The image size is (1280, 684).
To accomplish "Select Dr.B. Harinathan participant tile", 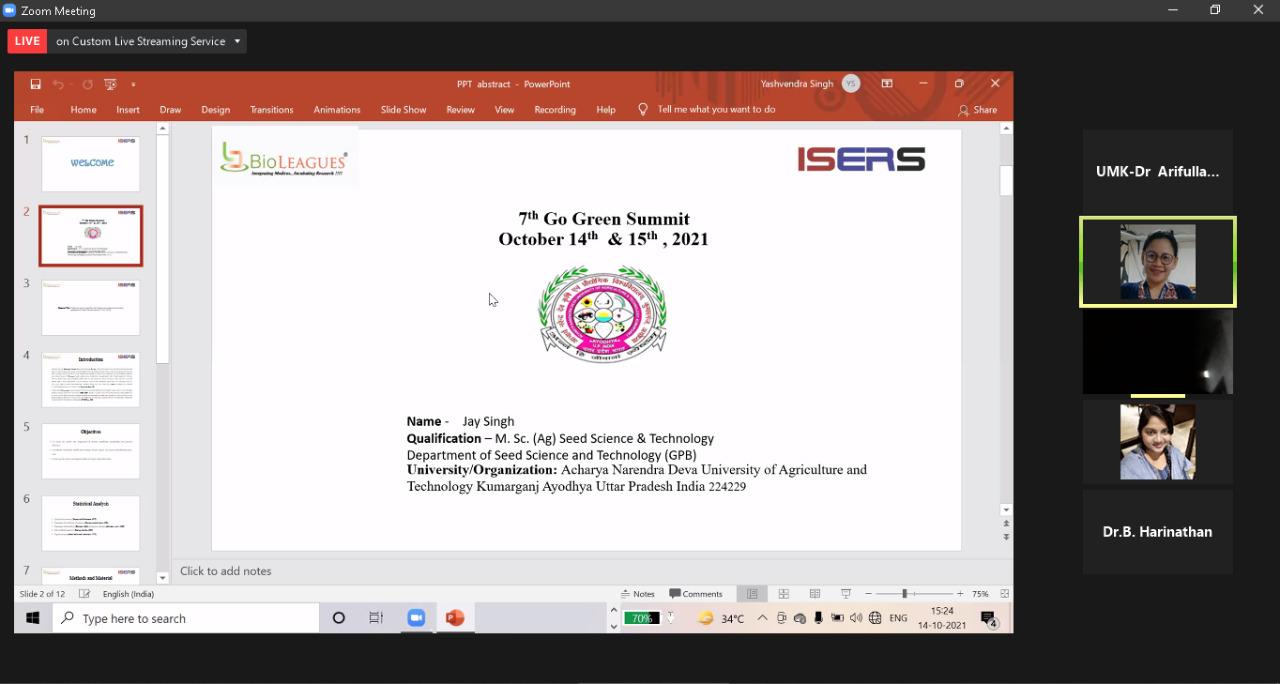I will (1158, 532).
